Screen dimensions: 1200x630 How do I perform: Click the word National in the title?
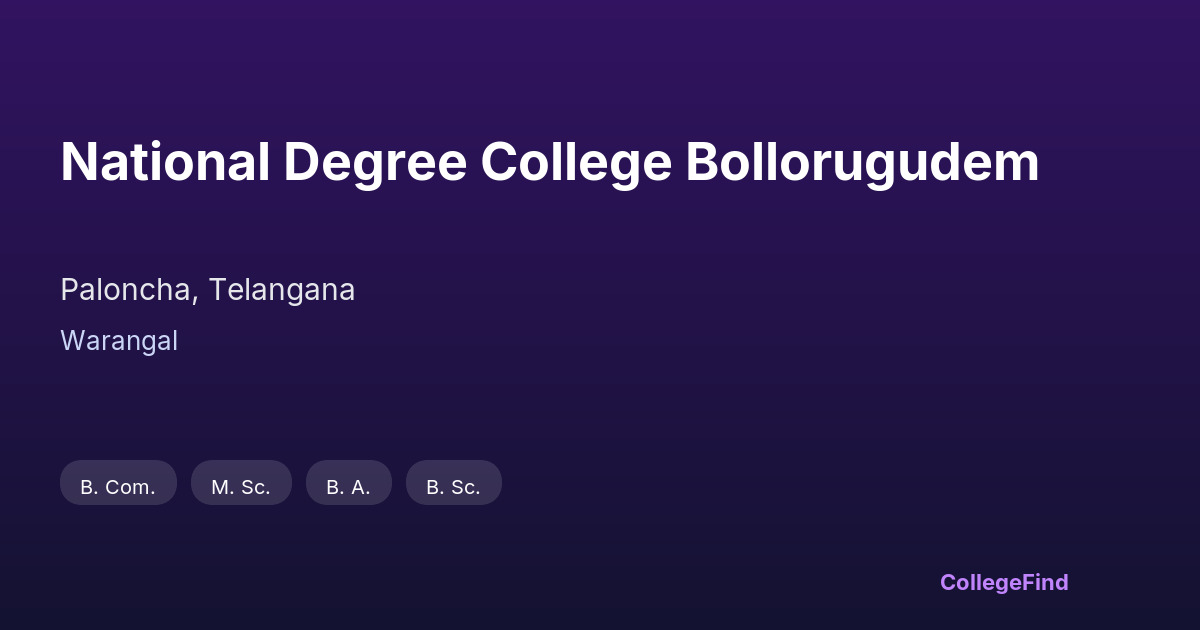tap(165, 162)
